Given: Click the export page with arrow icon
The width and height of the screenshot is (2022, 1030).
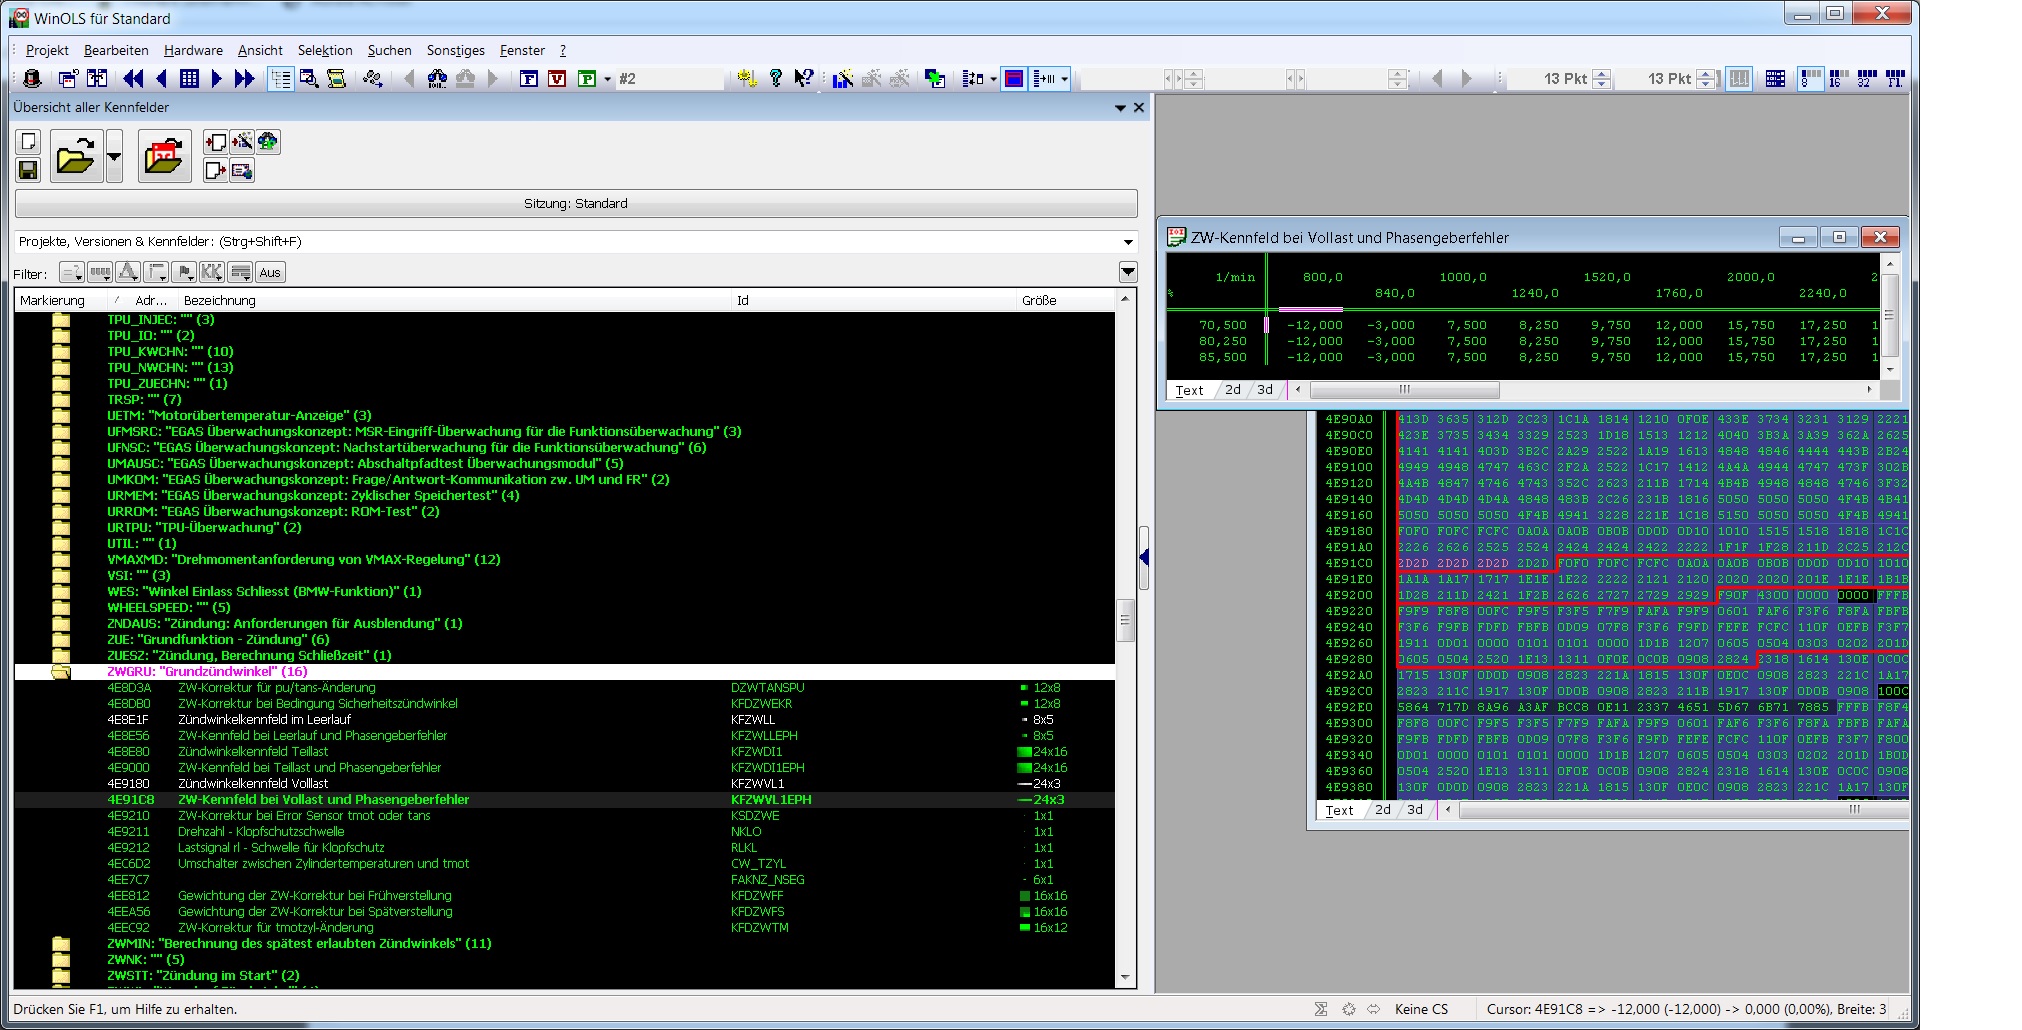Looking at the screenshot, I should click(x=215, y=170).
